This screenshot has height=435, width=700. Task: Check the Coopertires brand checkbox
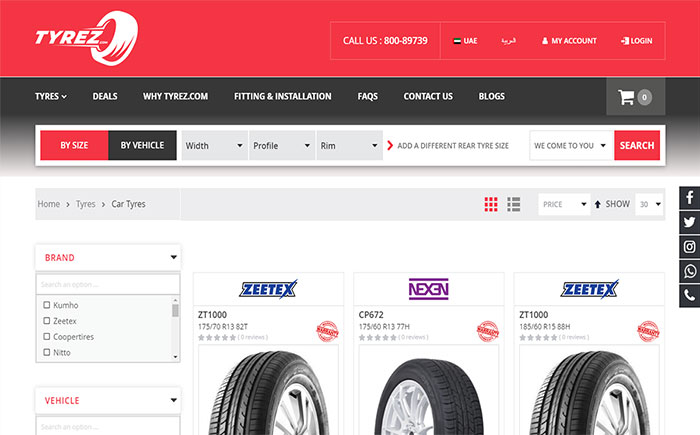pyautogui.click(x=46, y=336)
